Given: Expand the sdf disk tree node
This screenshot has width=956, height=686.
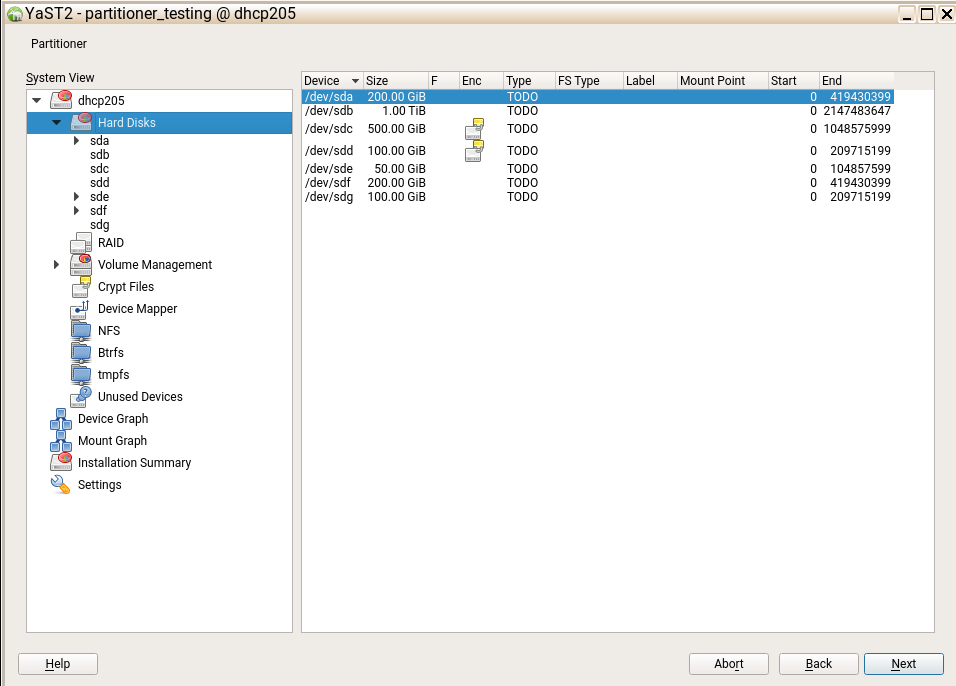Looking at the screenshot, I should pyautogui.click(x=76, y=211).
